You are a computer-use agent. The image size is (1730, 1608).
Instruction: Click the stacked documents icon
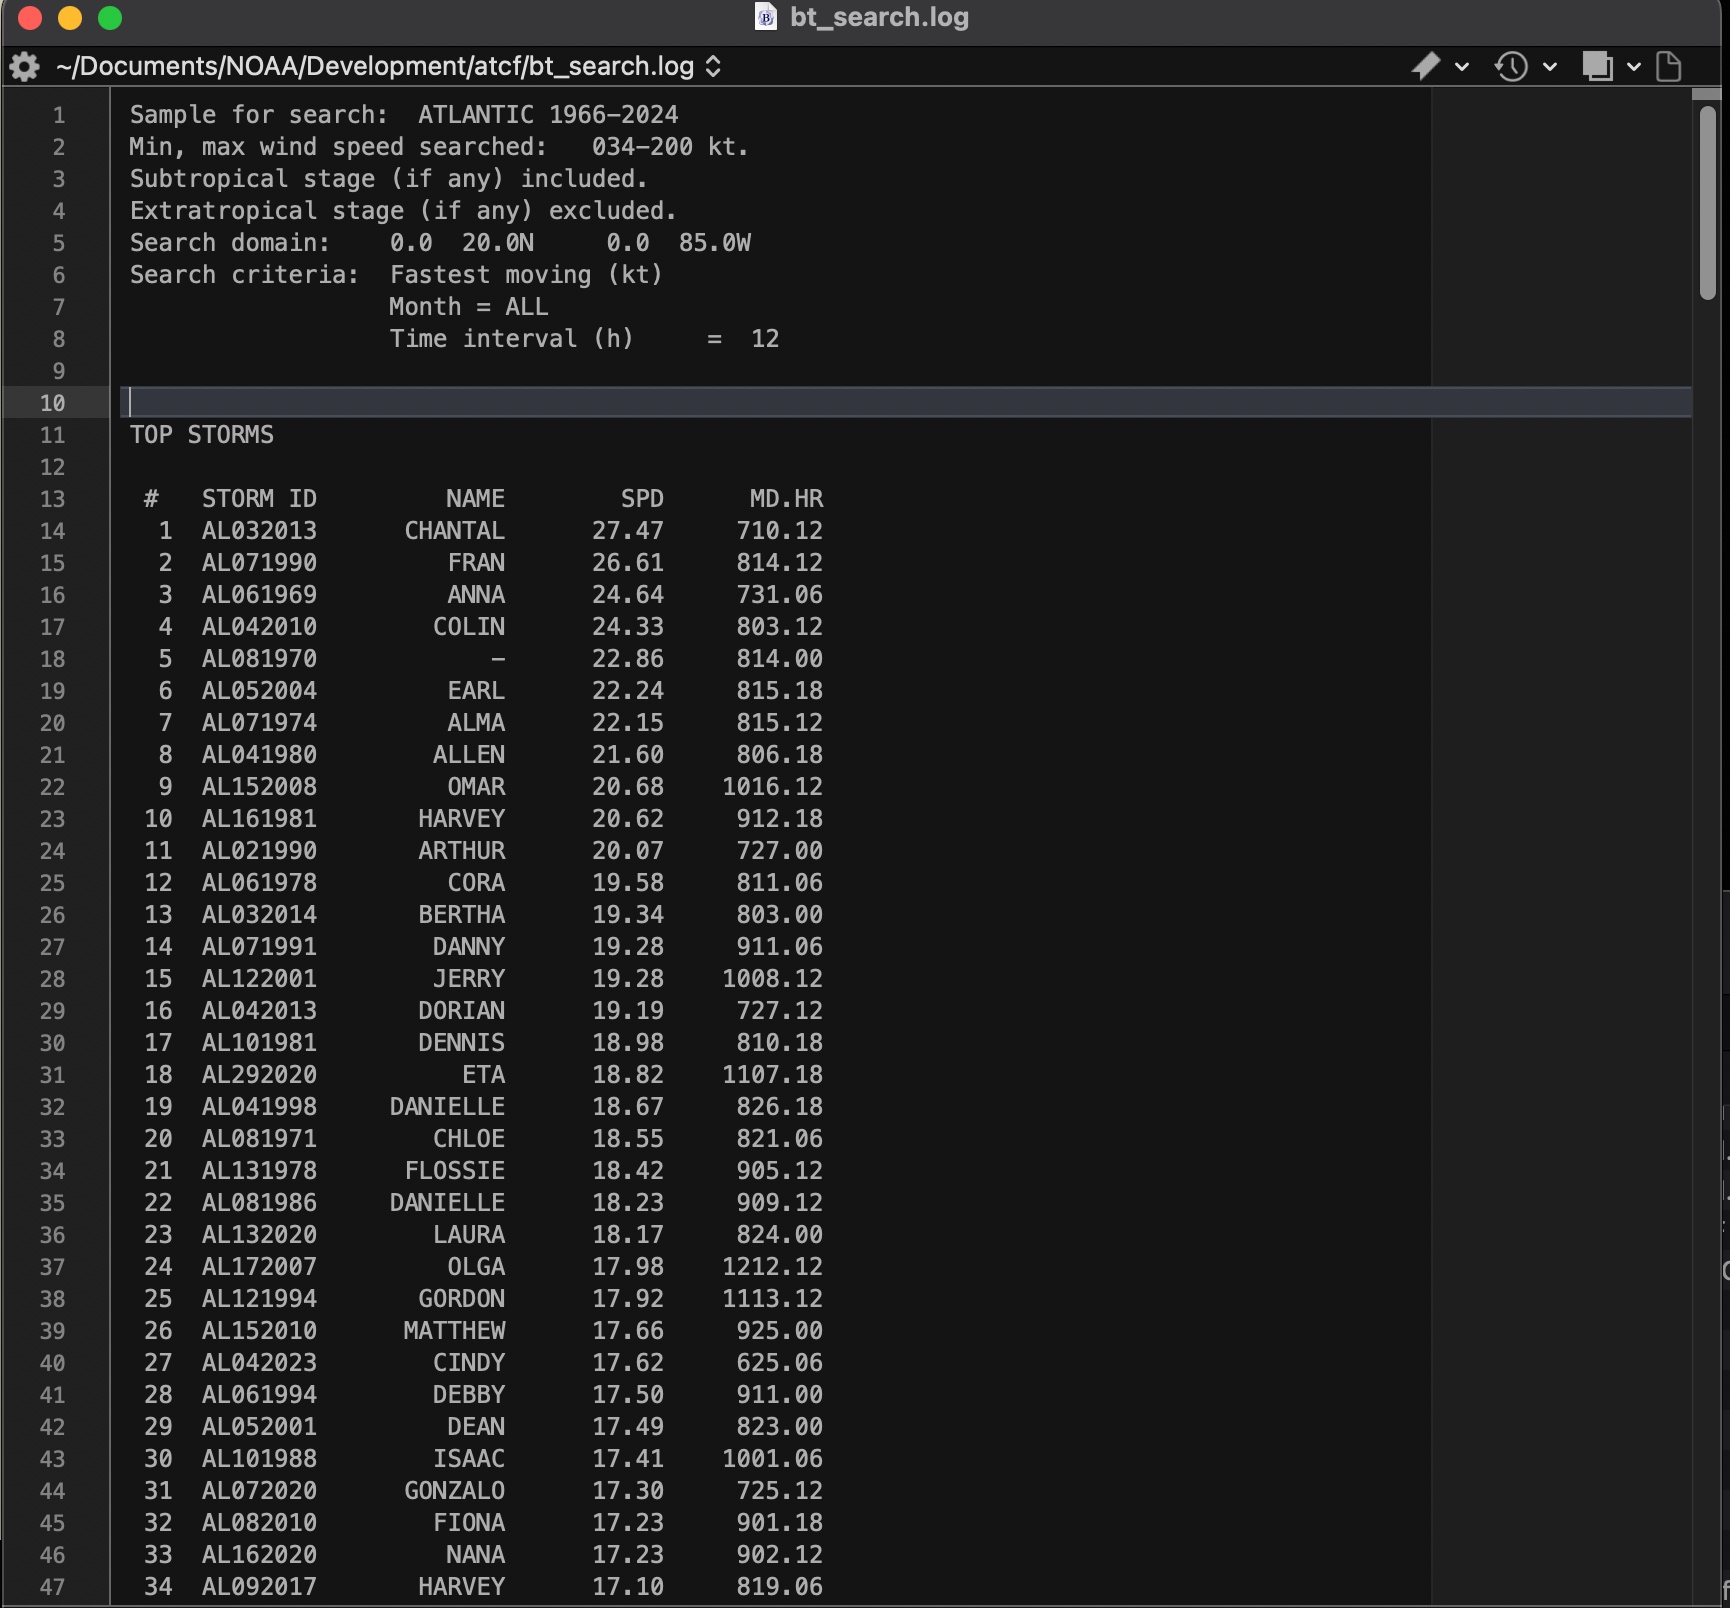(1597, 67)
